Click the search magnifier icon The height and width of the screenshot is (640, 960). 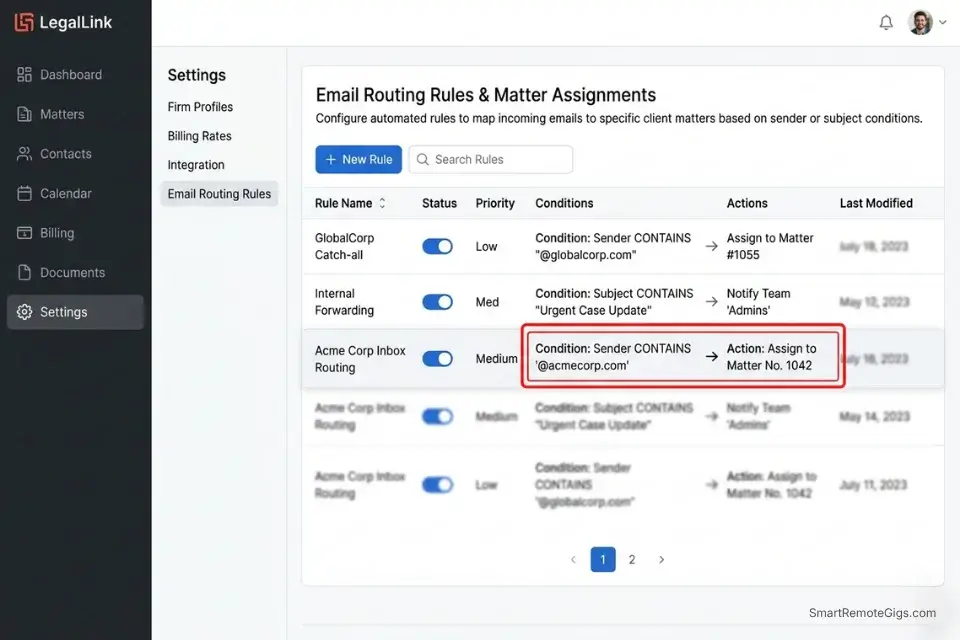pos(422,159)
